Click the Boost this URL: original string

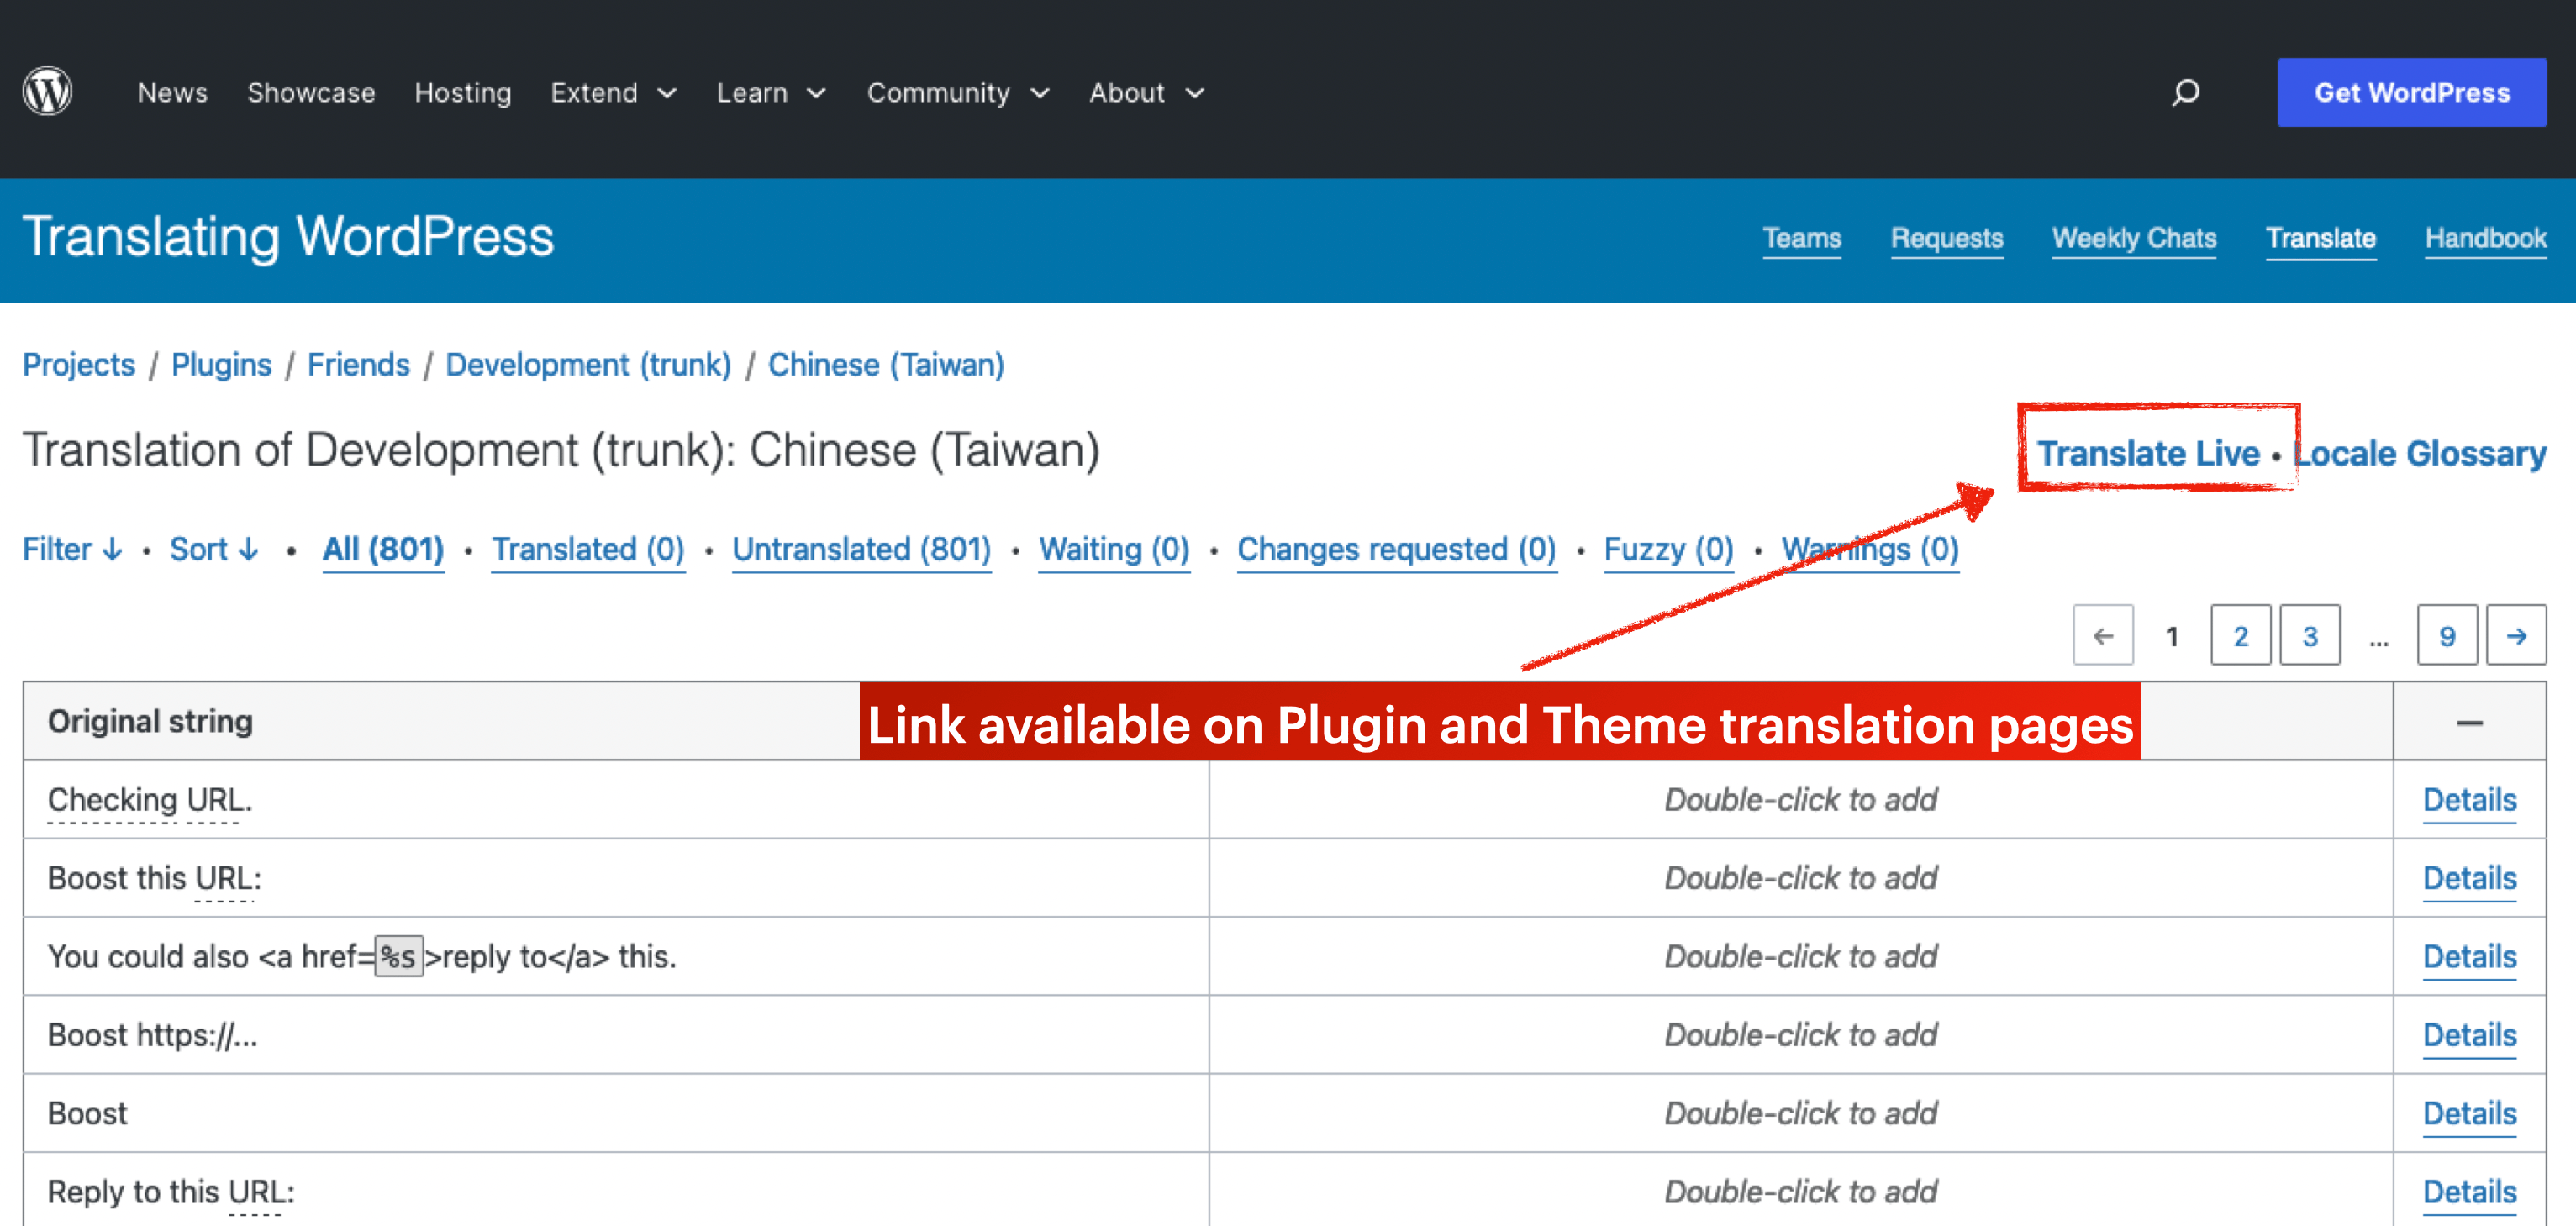[x=154, y=878]
